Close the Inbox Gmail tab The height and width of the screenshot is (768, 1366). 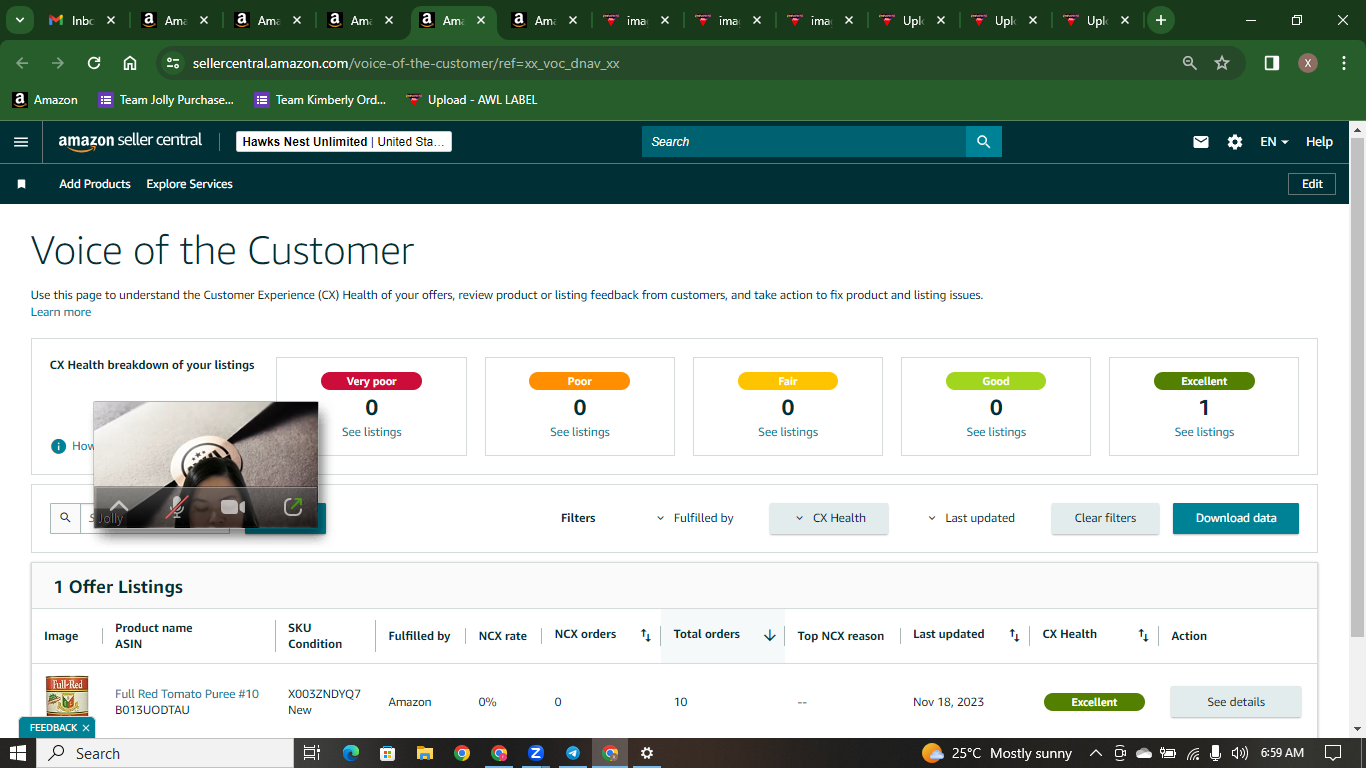(x=110, y=20)
